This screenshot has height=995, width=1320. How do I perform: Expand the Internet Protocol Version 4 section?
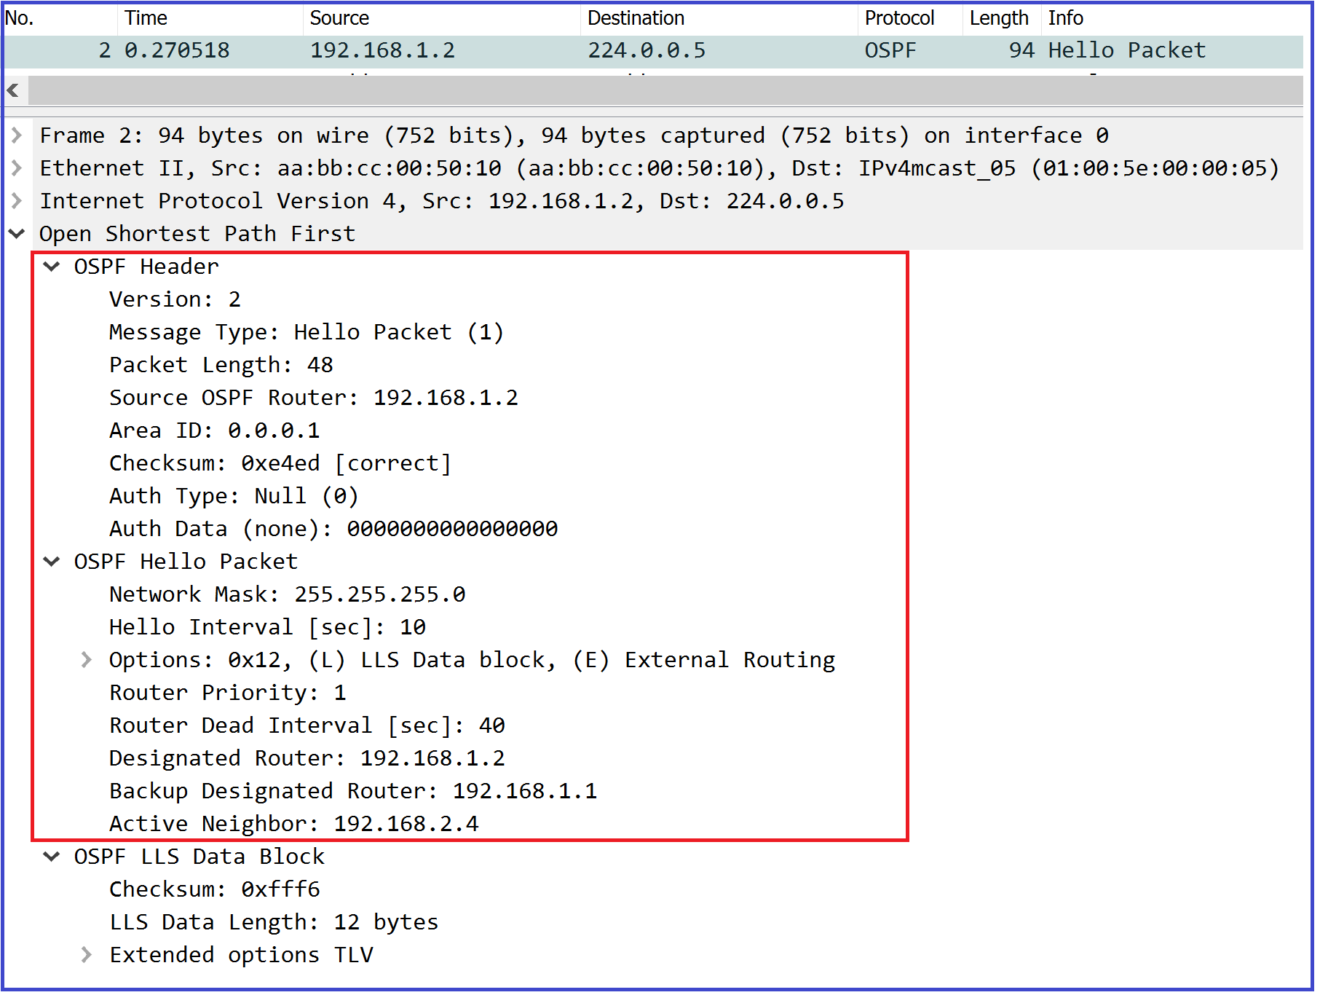[17, 201]
